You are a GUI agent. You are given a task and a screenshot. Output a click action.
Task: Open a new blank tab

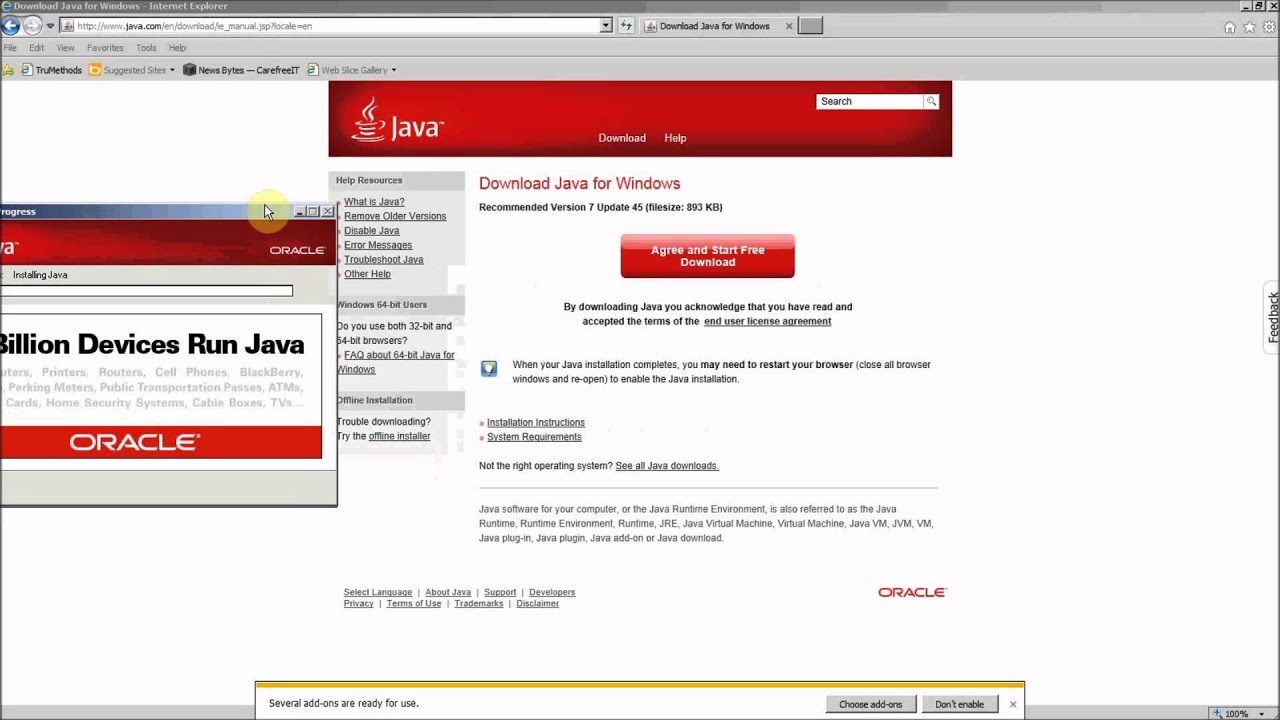coord(811,26)
